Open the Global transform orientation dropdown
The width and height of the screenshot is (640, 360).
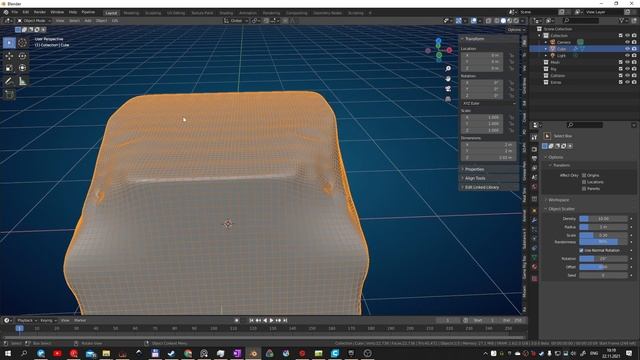[x=236, y=20]
